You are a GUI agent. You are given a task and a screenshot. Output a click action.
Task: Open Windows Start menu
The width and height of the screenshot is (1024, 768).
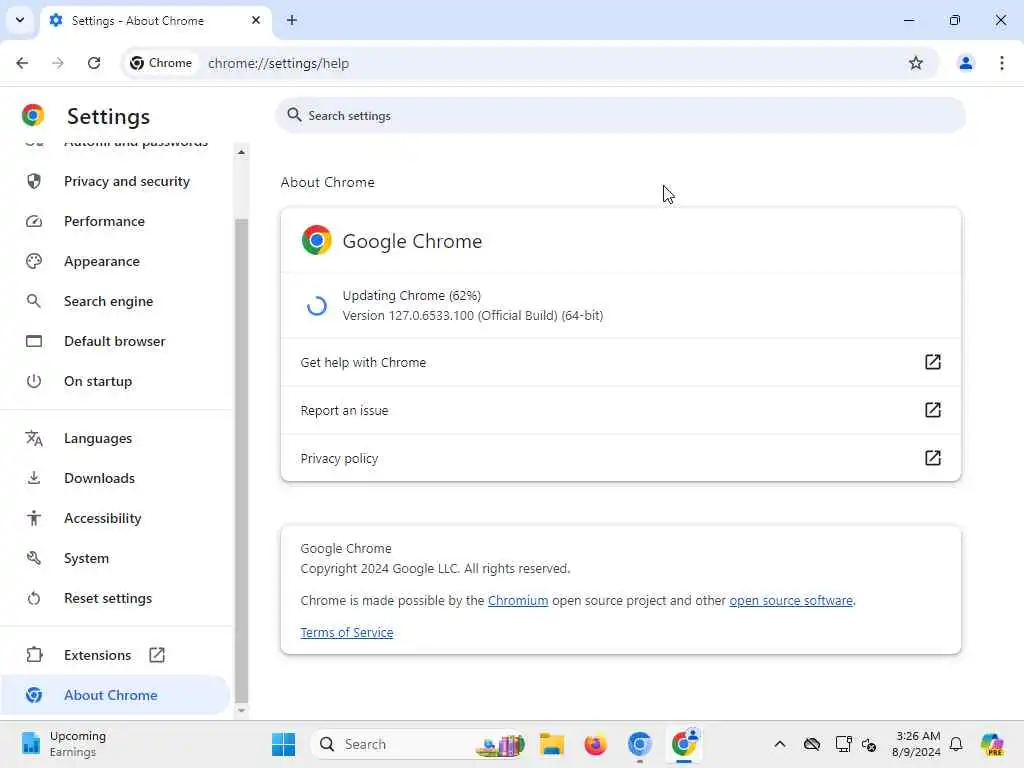[283, 744]
